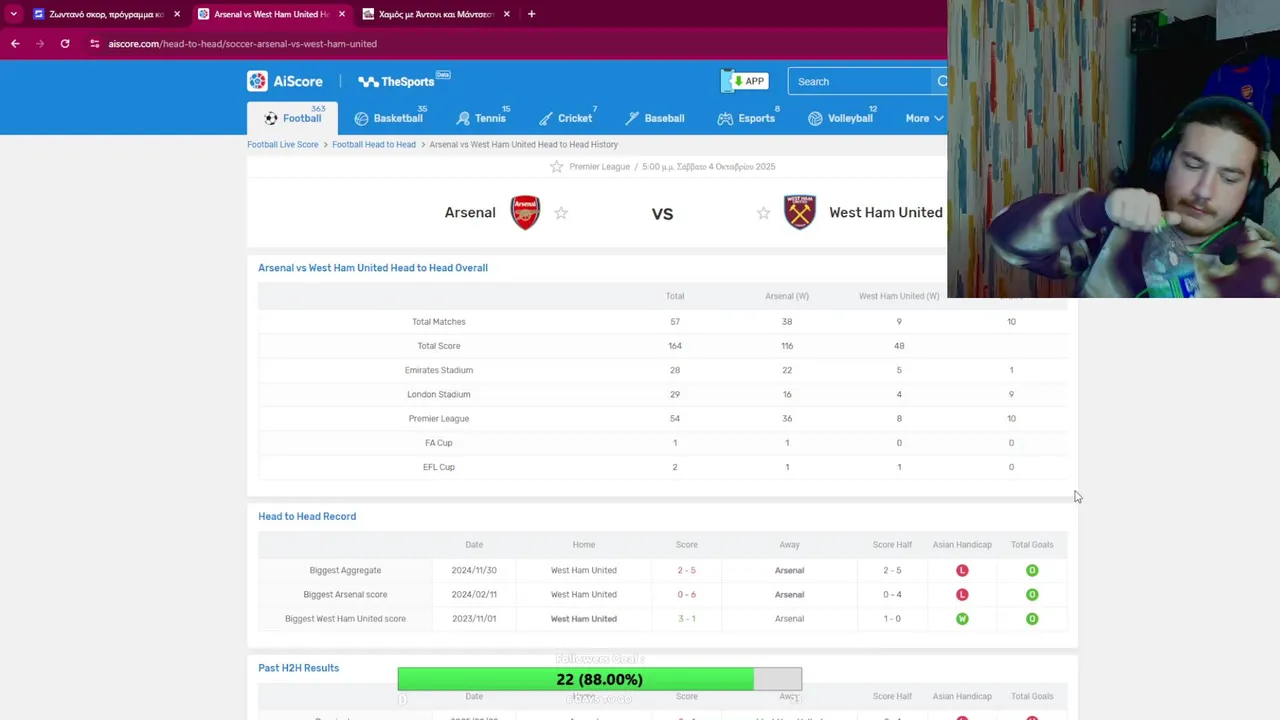Reload the page
The height and width of the screenshot is (720, 1280).
pyautogui.click(x=65, y=43)
